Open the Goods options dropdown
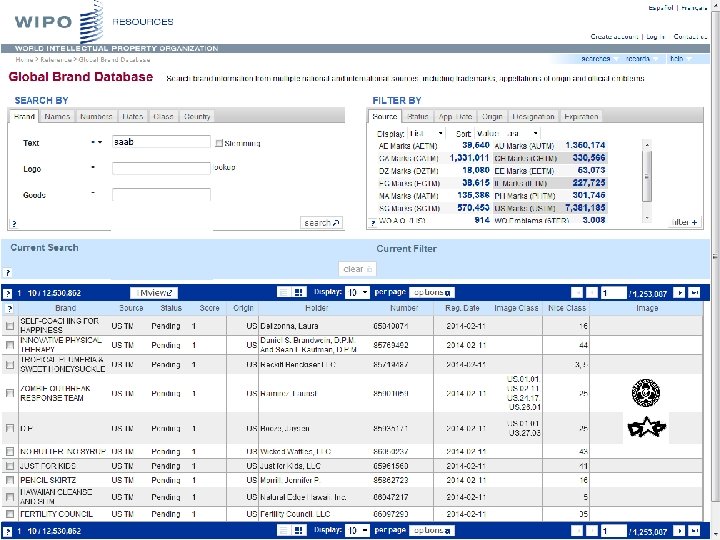This screenshot has width=720, height=540. 93,193
